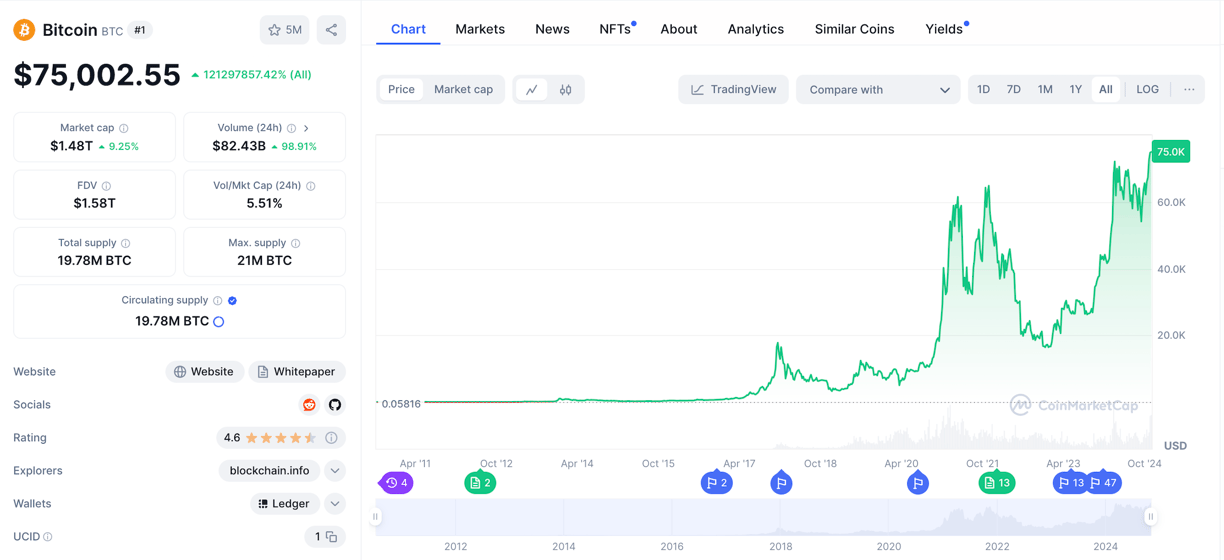Click Rating info icon
The height and width of the screenshot is (560, 1224).
[331, 438]
